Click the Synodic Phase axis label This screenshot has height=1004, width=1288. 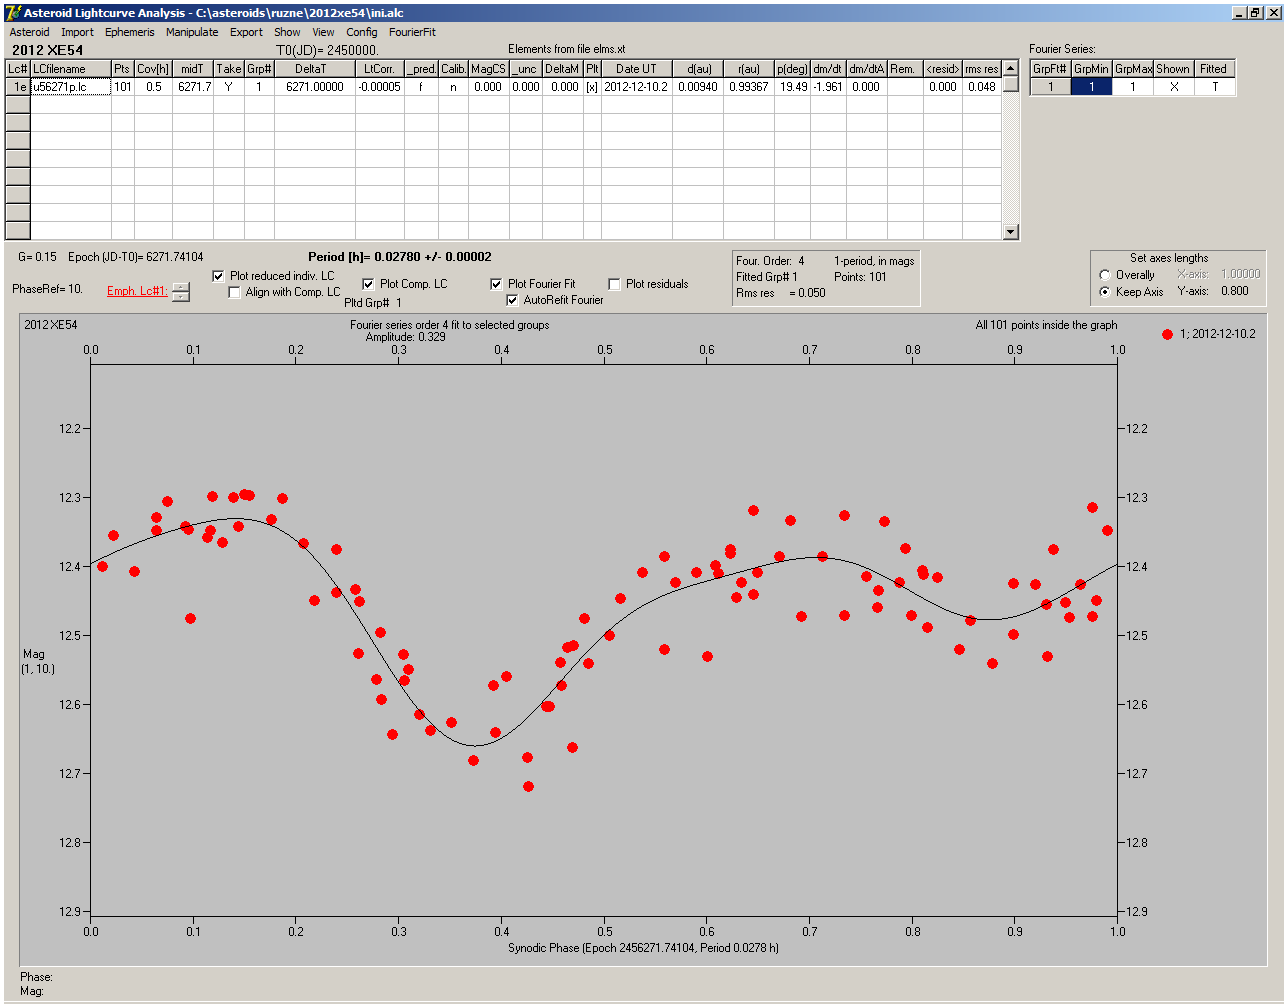(643, 948)
